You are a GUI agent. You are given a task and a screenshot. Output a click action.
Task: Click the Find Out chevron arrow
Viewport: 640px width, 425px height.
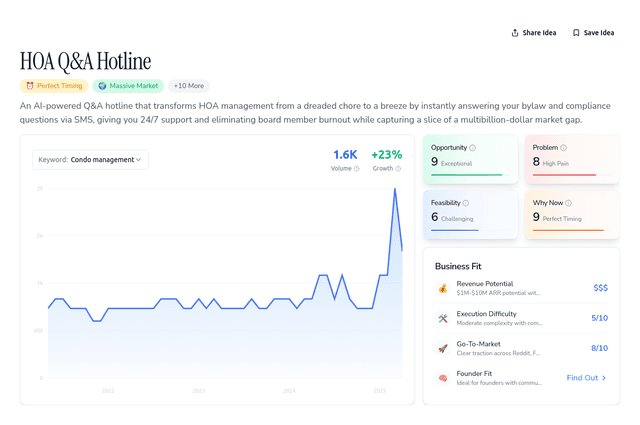604,378
